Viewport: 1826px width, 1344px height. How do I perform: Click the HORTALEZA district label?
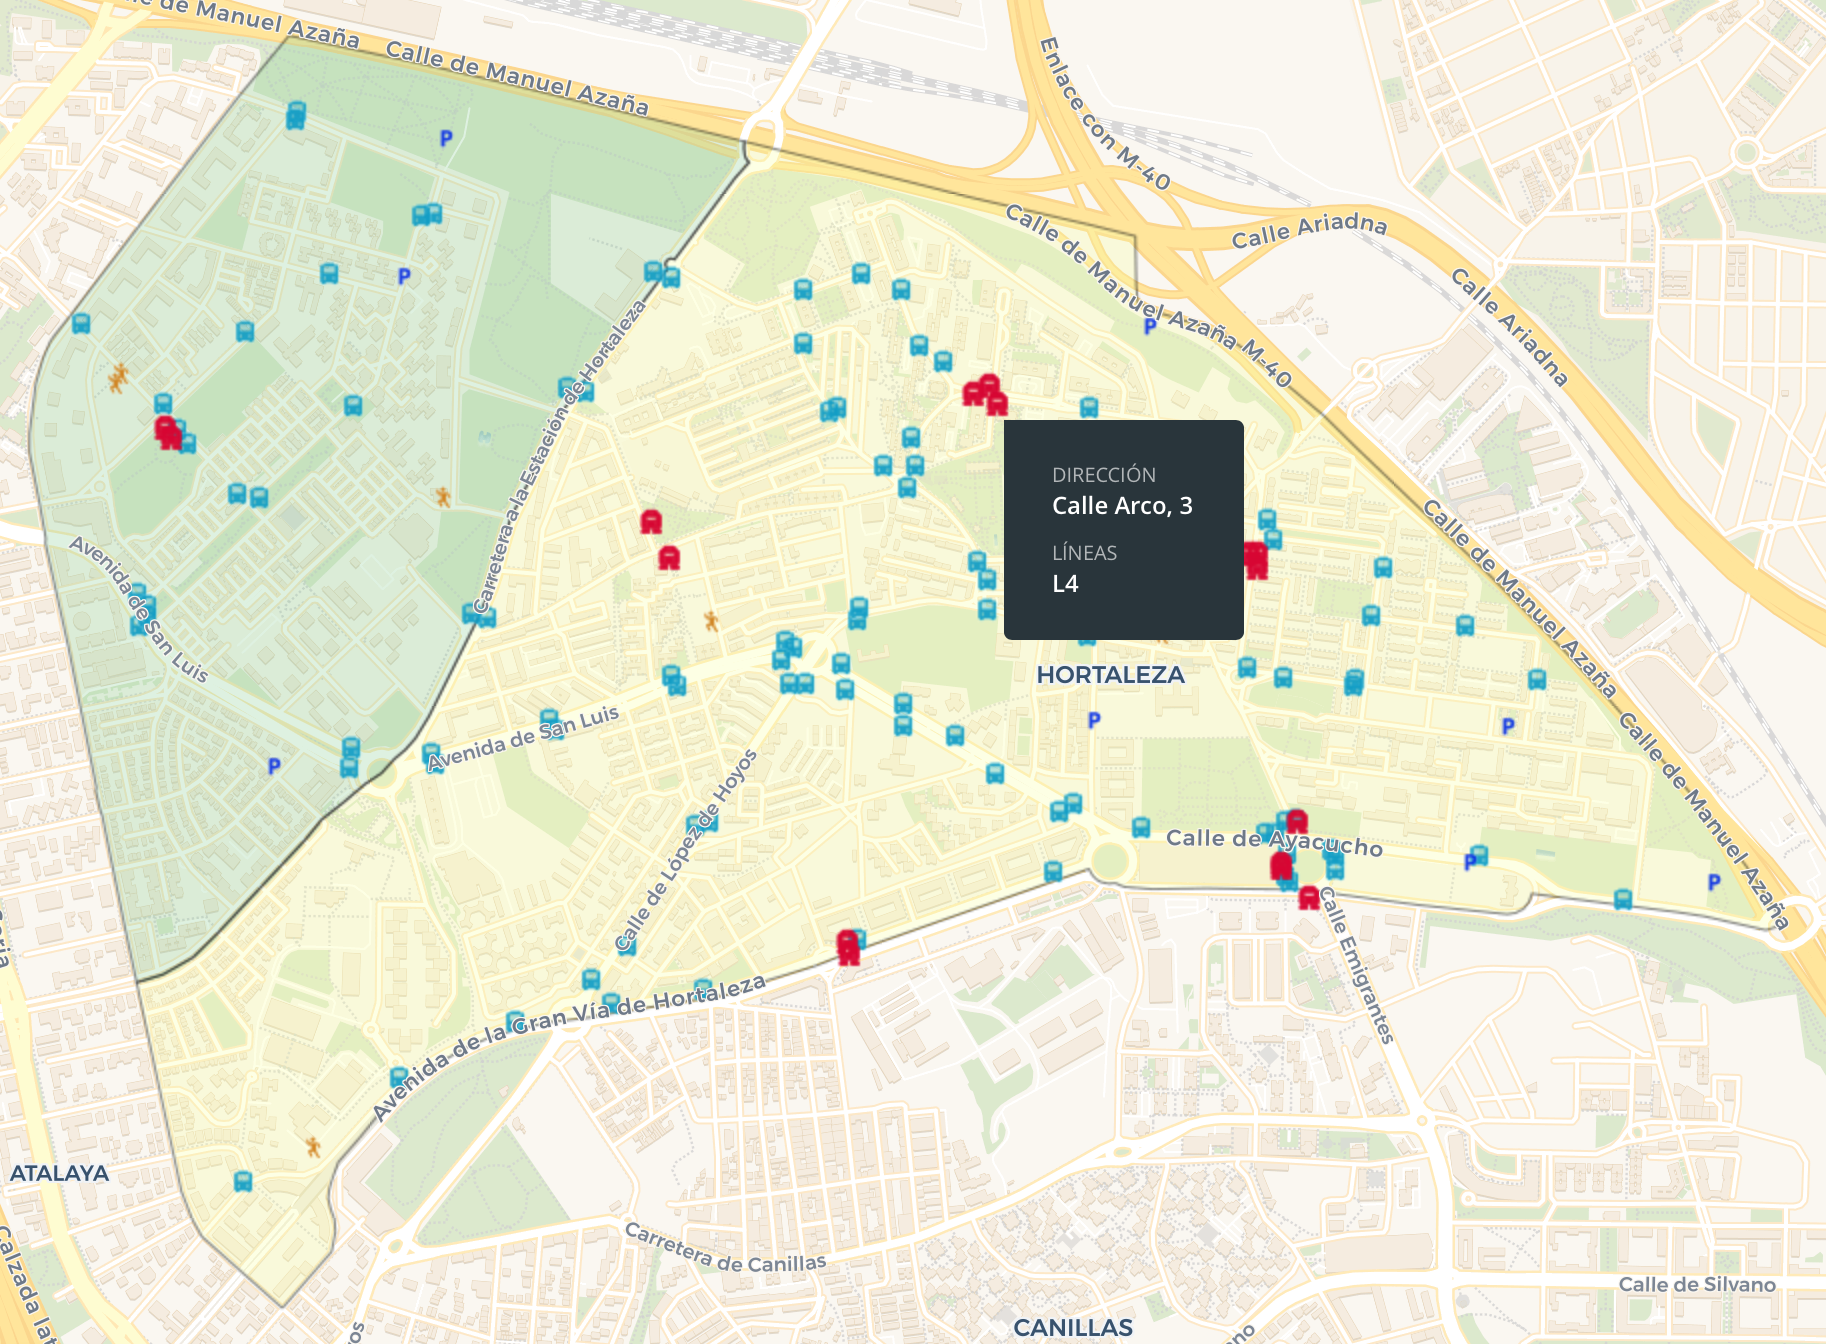(1110, 675)
